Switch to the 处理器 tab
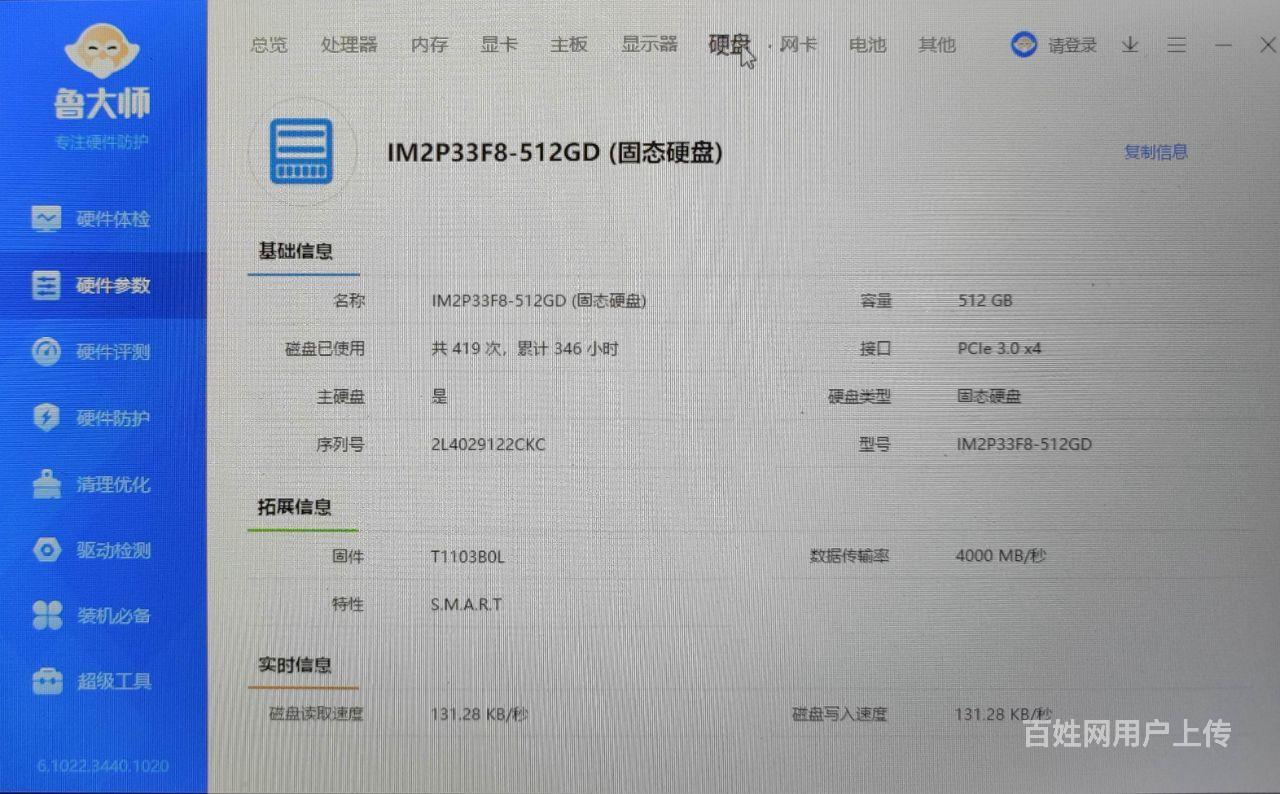This screenshot has width=1280, height=794. click(x=349, y=45)
